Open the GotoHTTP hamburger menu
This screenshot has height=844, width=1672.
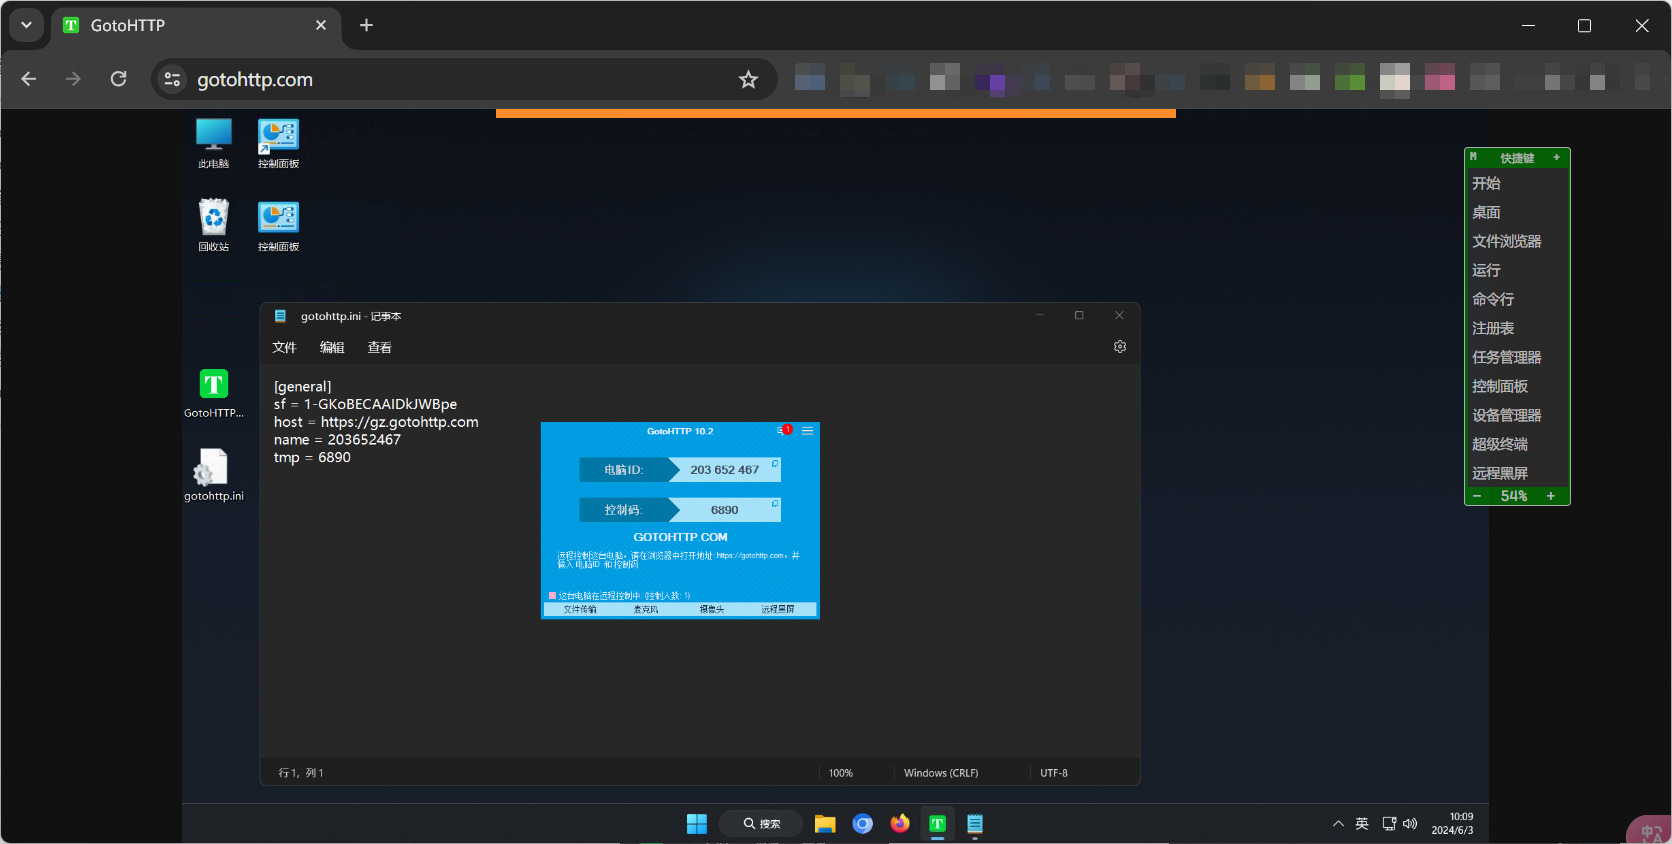tap(807, 431)
